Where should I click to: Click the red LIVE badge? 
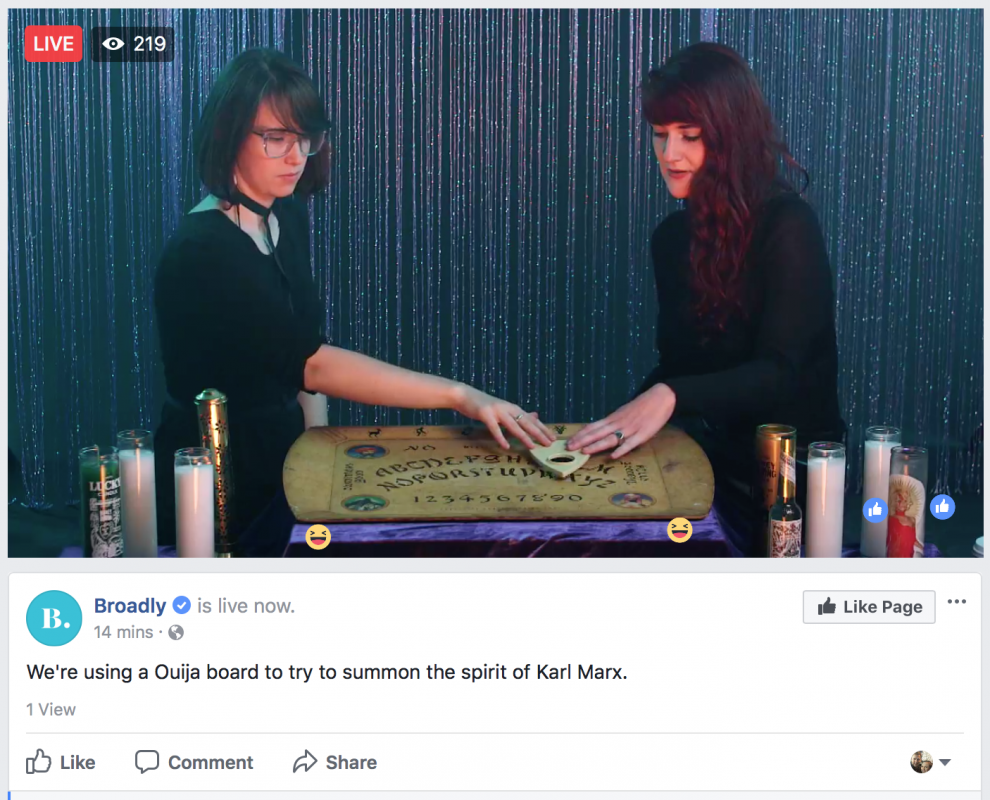[54, 44]
